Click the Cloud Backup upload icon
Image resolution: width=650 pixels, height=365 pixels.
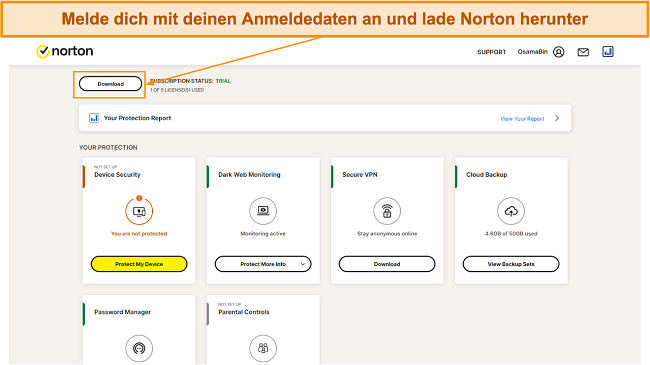click(x=511, y=211)
